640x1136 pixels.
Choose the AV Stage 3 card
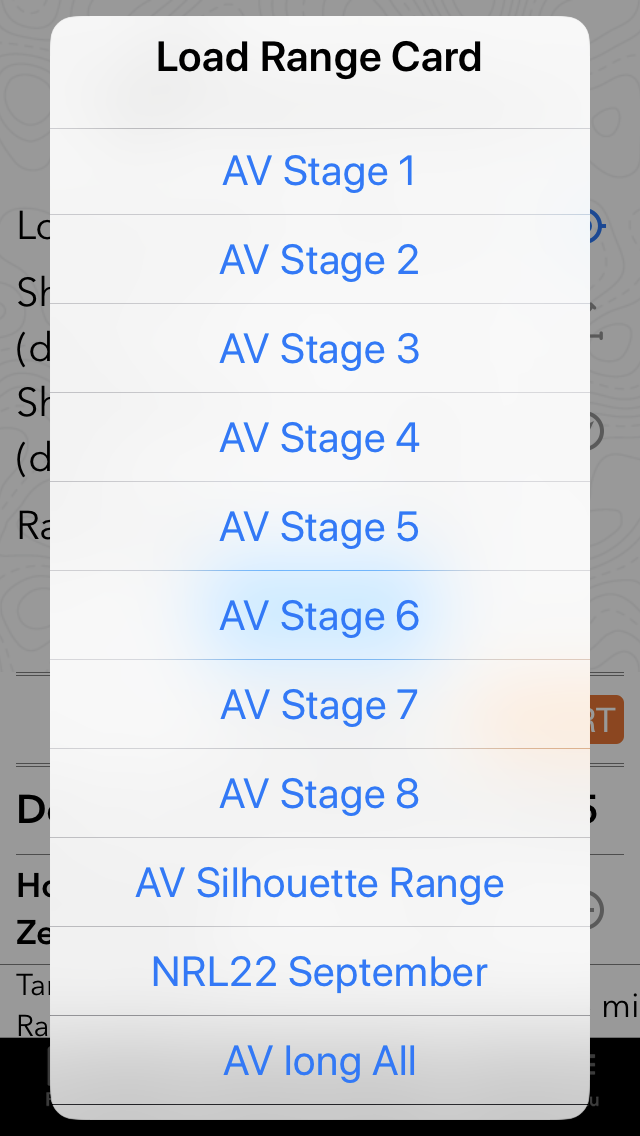coord(320,348)
